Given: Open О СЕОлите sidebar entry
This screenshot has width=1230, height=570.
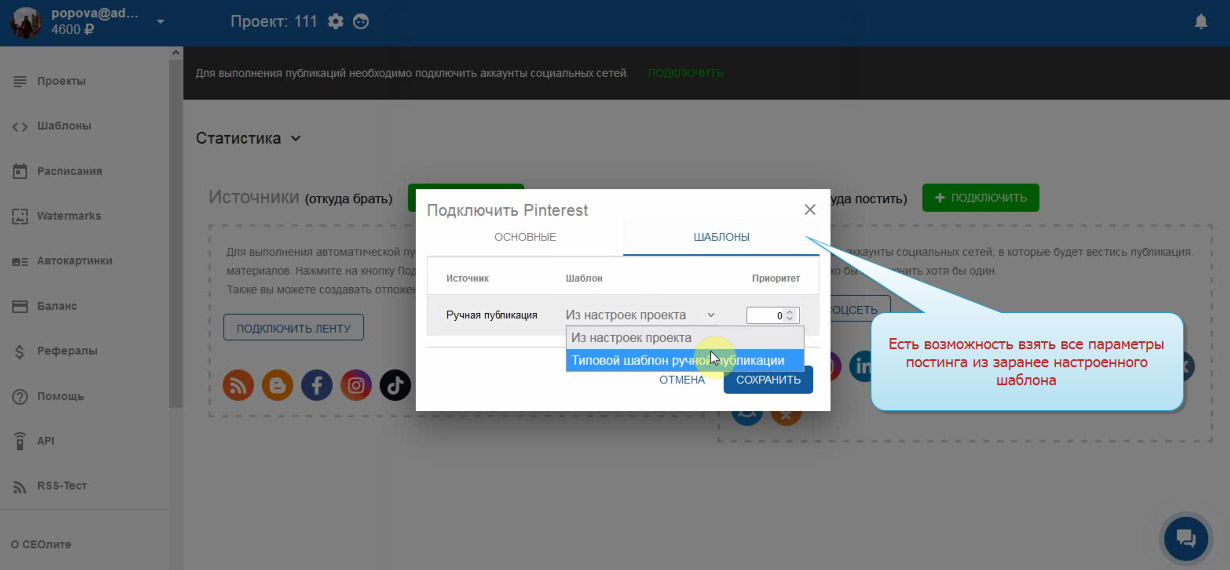Looking at the screenshot, I should coord(41,544).
